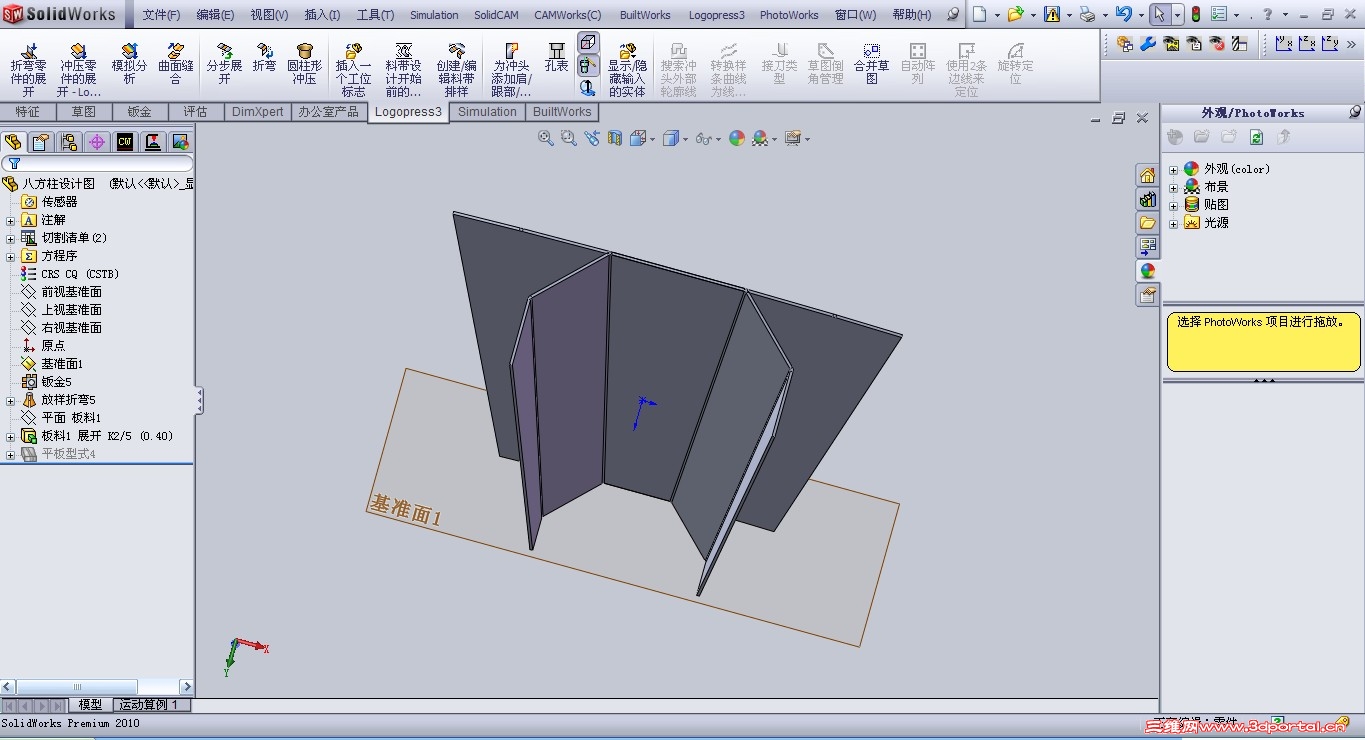1365x740 pixels.
Task: Switch to the 钣金 sheet metal tab
Action: [x=140, y=112]
